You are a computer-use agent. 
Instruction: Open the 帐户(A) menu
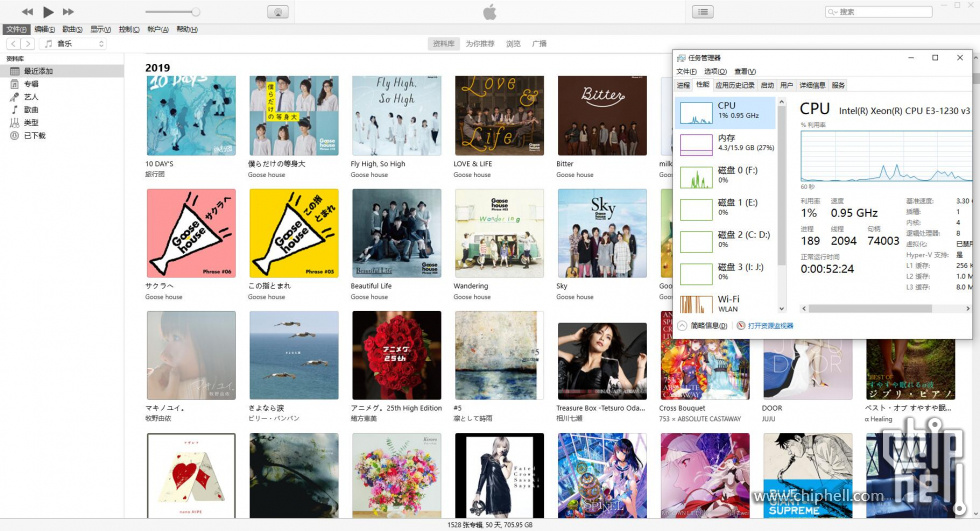click(x=158, y=29)
